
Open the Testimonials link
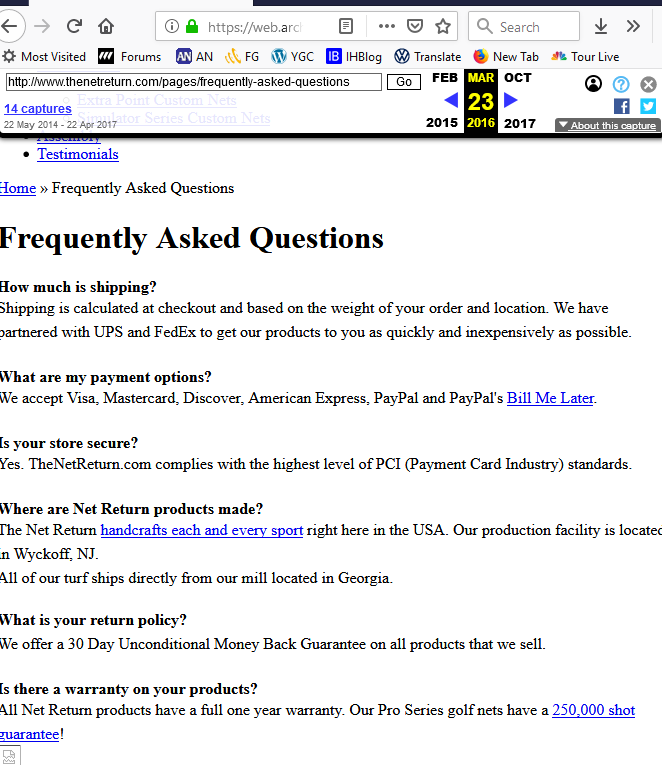tap(78, 154)
